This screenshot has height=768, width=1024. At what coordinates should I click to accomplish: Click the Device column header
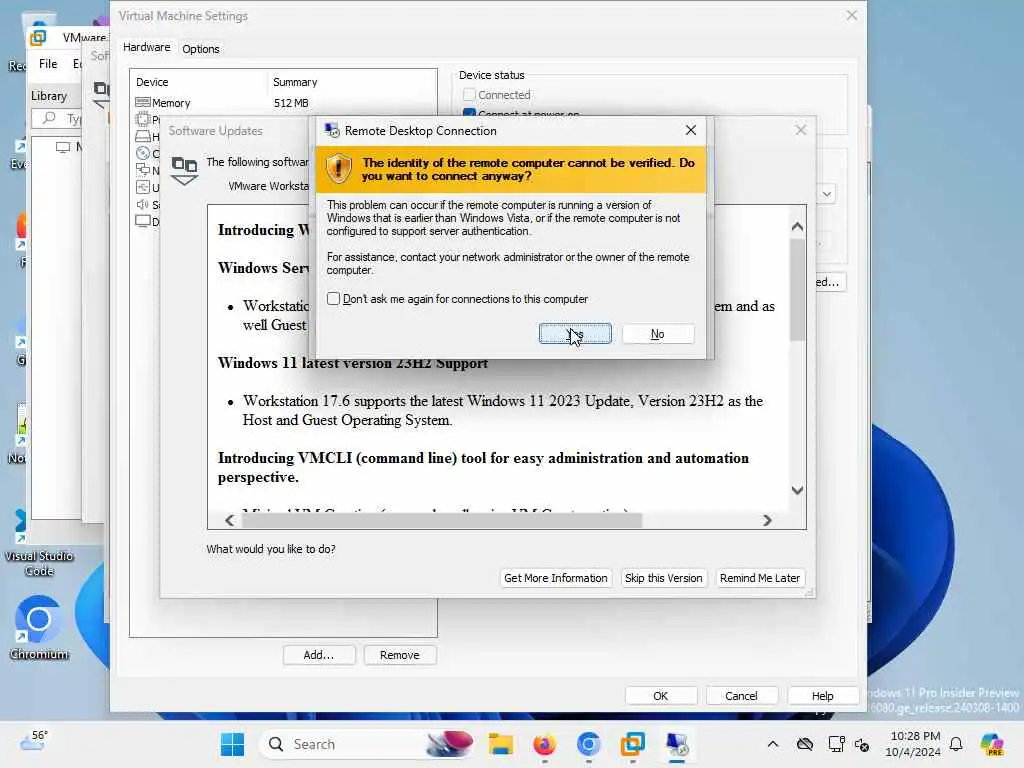click(x=152, y=82)
